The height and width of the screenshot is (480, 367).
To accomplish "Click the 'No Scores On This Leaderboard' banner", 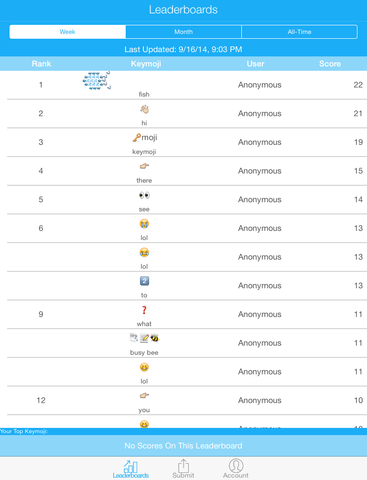I will click(x=183, y=446).
